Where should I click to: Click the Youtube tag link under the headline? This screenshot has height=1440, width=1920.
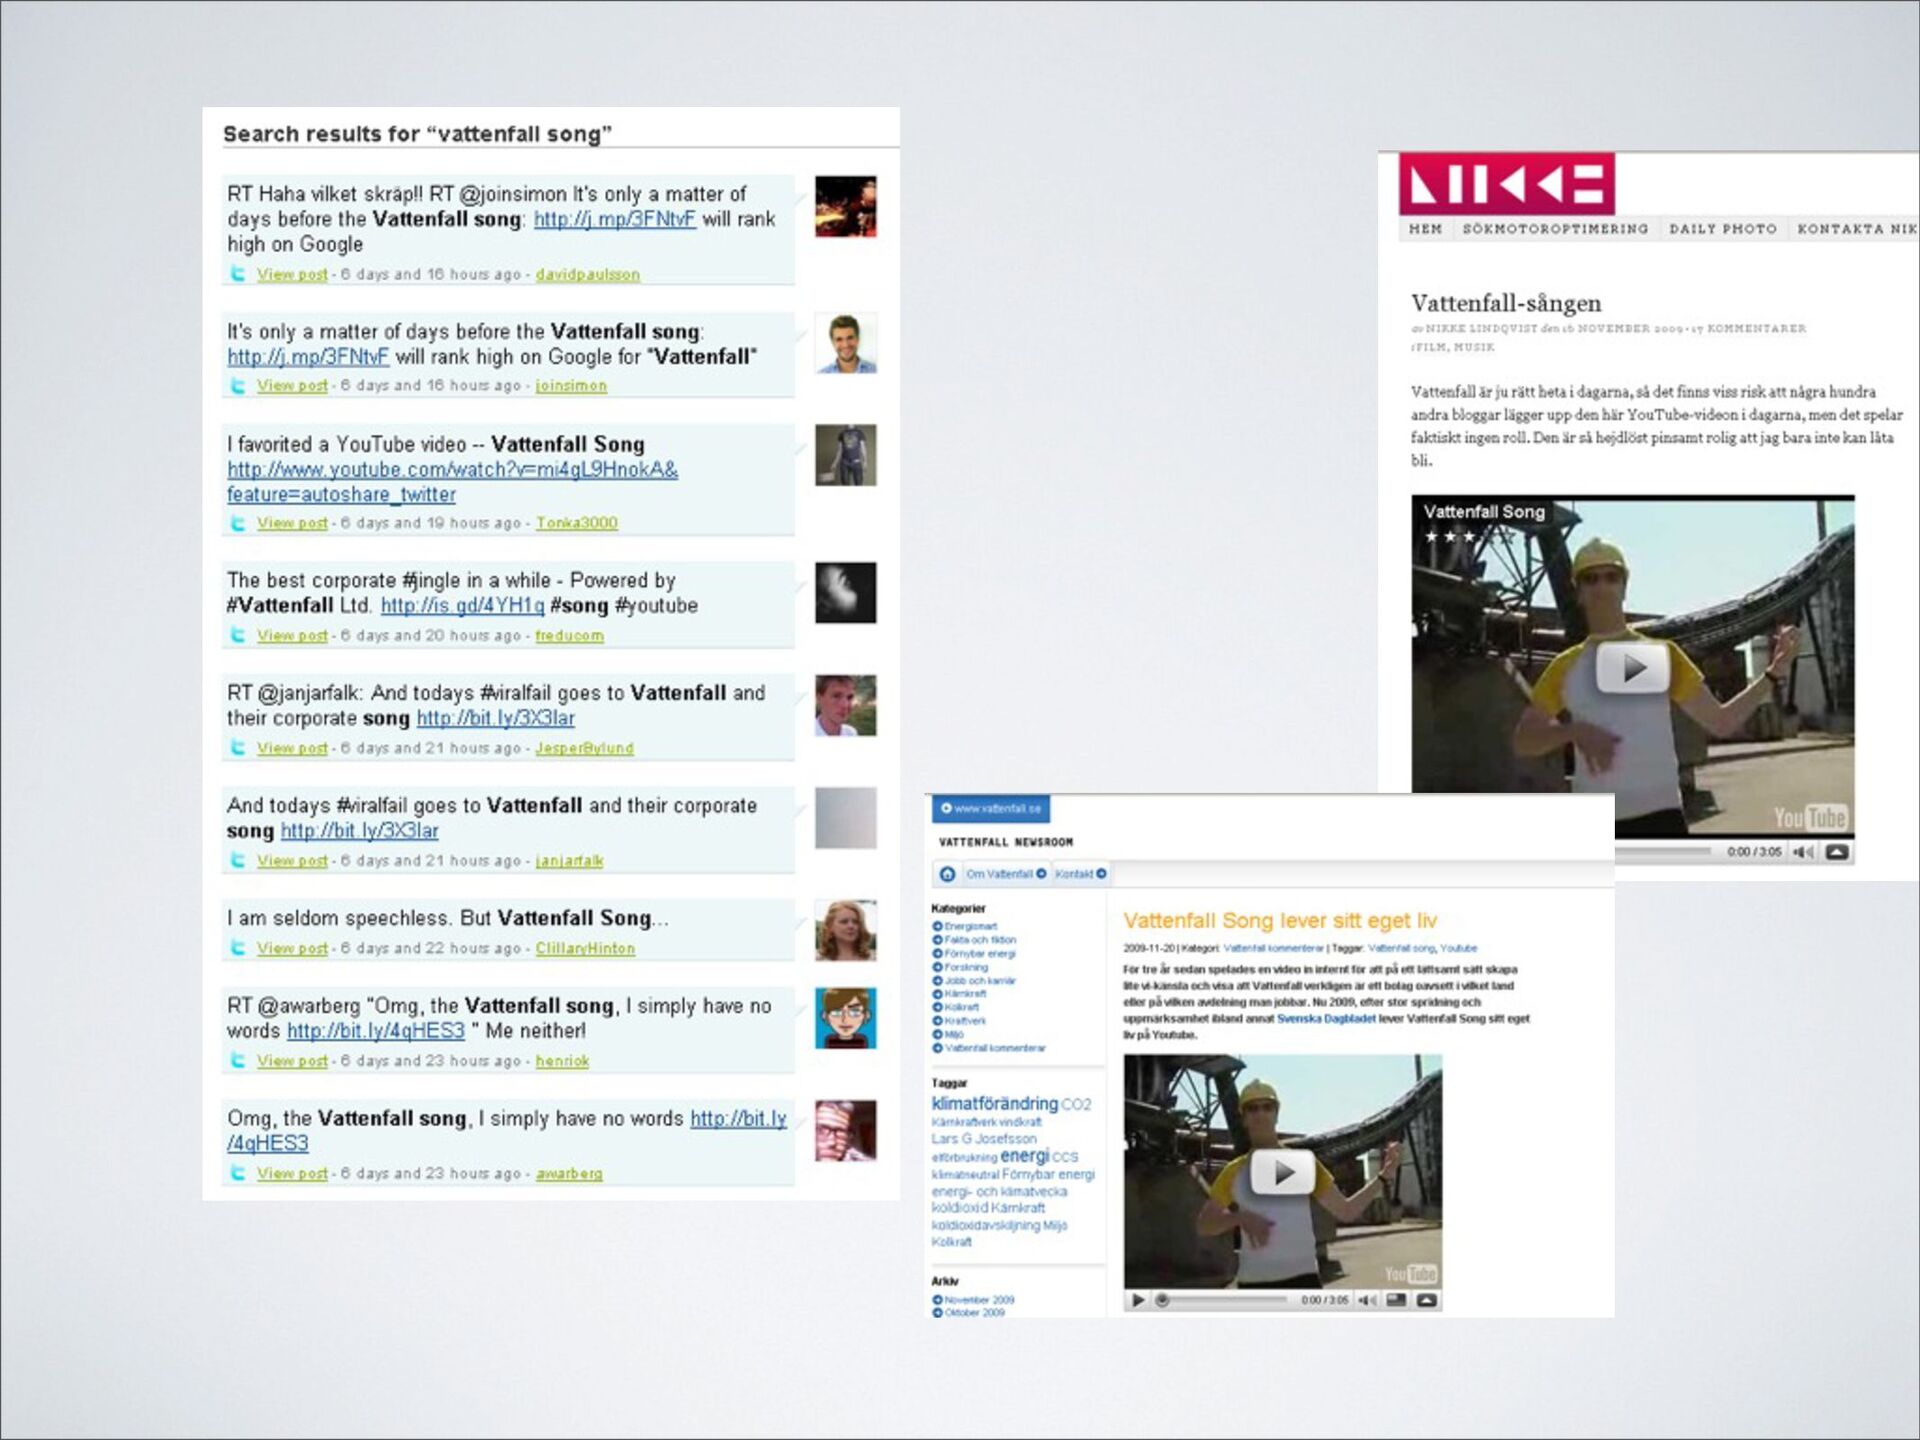1458,948
